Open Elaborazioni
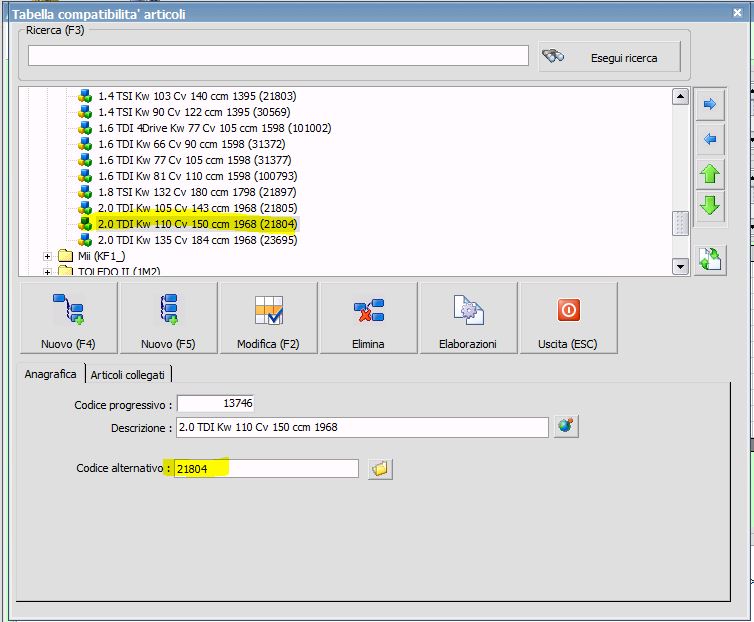 pos(468,318)
